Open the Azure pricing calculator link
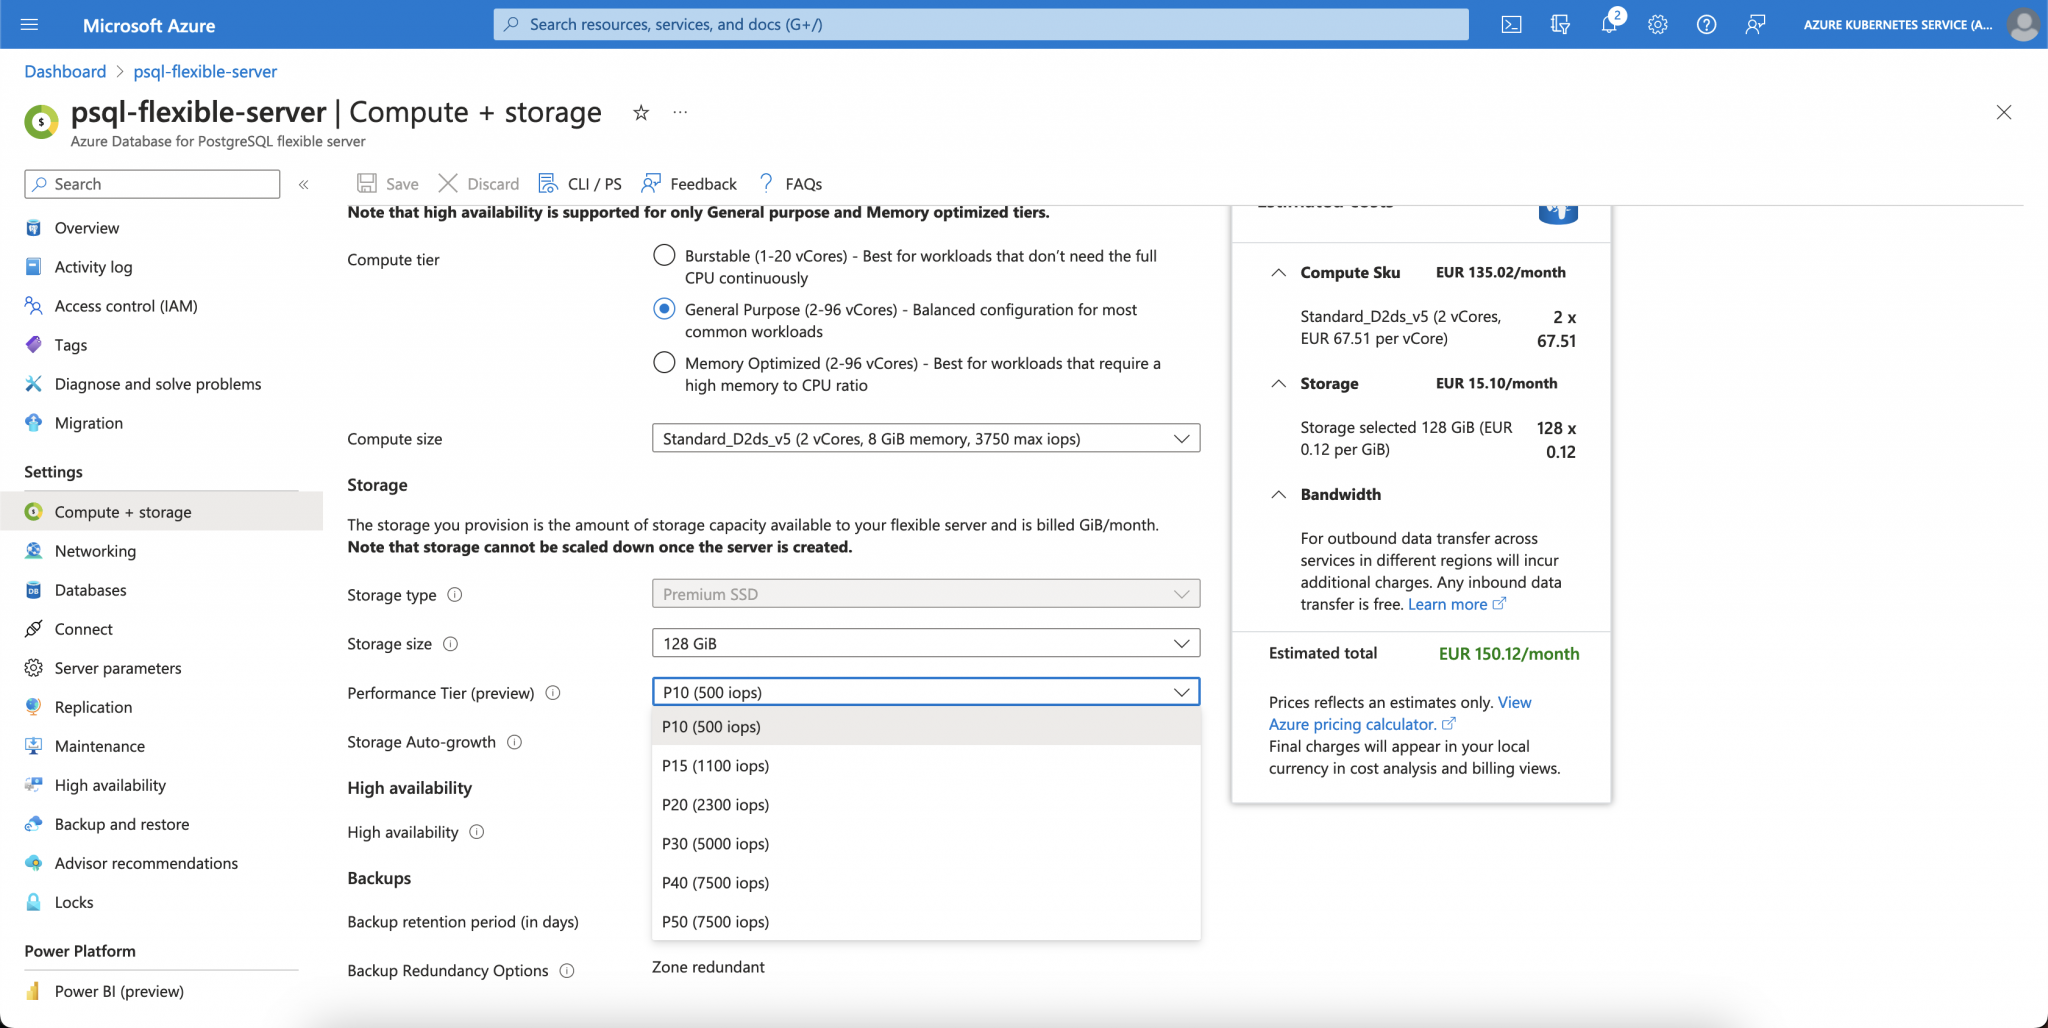This screenshot has height=1028, width=2048. click(1362, 724)
